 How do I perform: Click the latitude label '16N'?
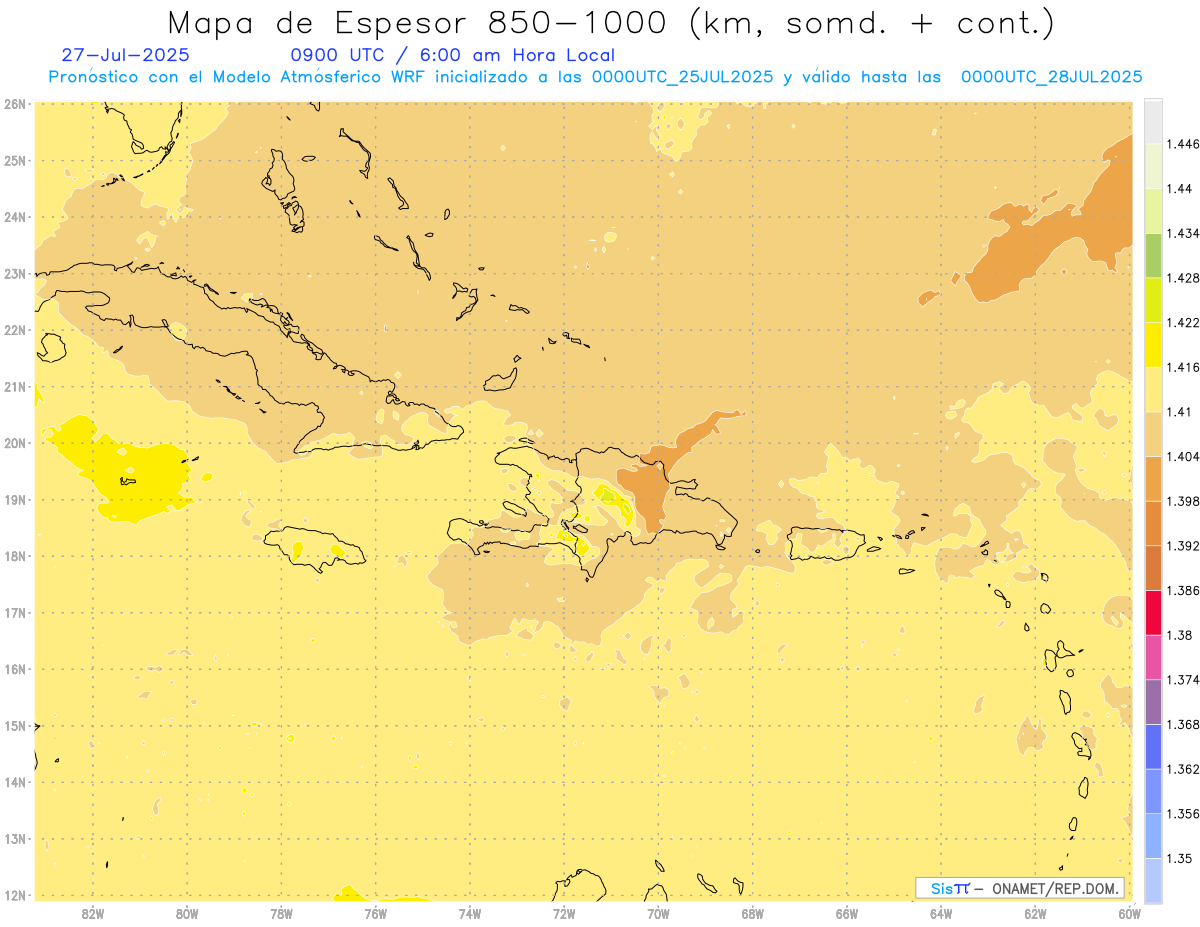click(15, 669)
